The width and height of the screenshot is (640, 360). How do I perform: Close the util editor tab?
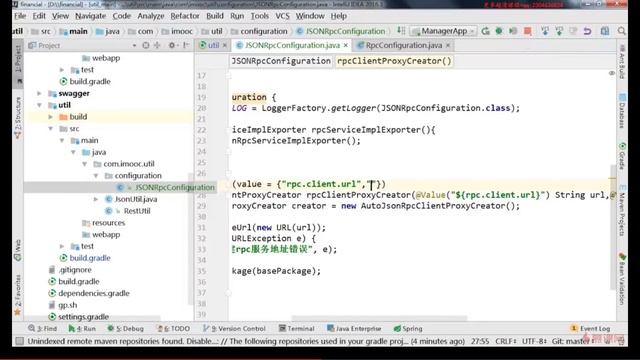click(x=224, y=45)
